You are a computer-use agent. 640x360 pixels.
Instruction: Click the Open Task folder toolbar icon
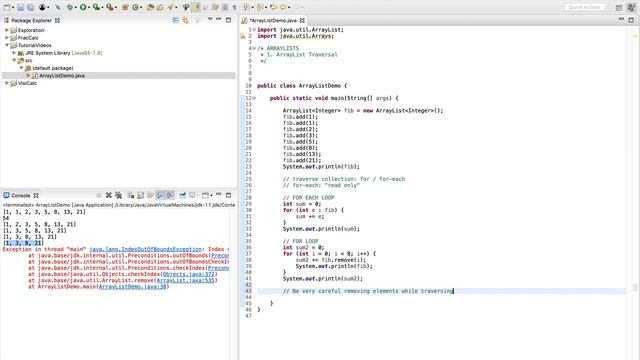pos(160,7)
